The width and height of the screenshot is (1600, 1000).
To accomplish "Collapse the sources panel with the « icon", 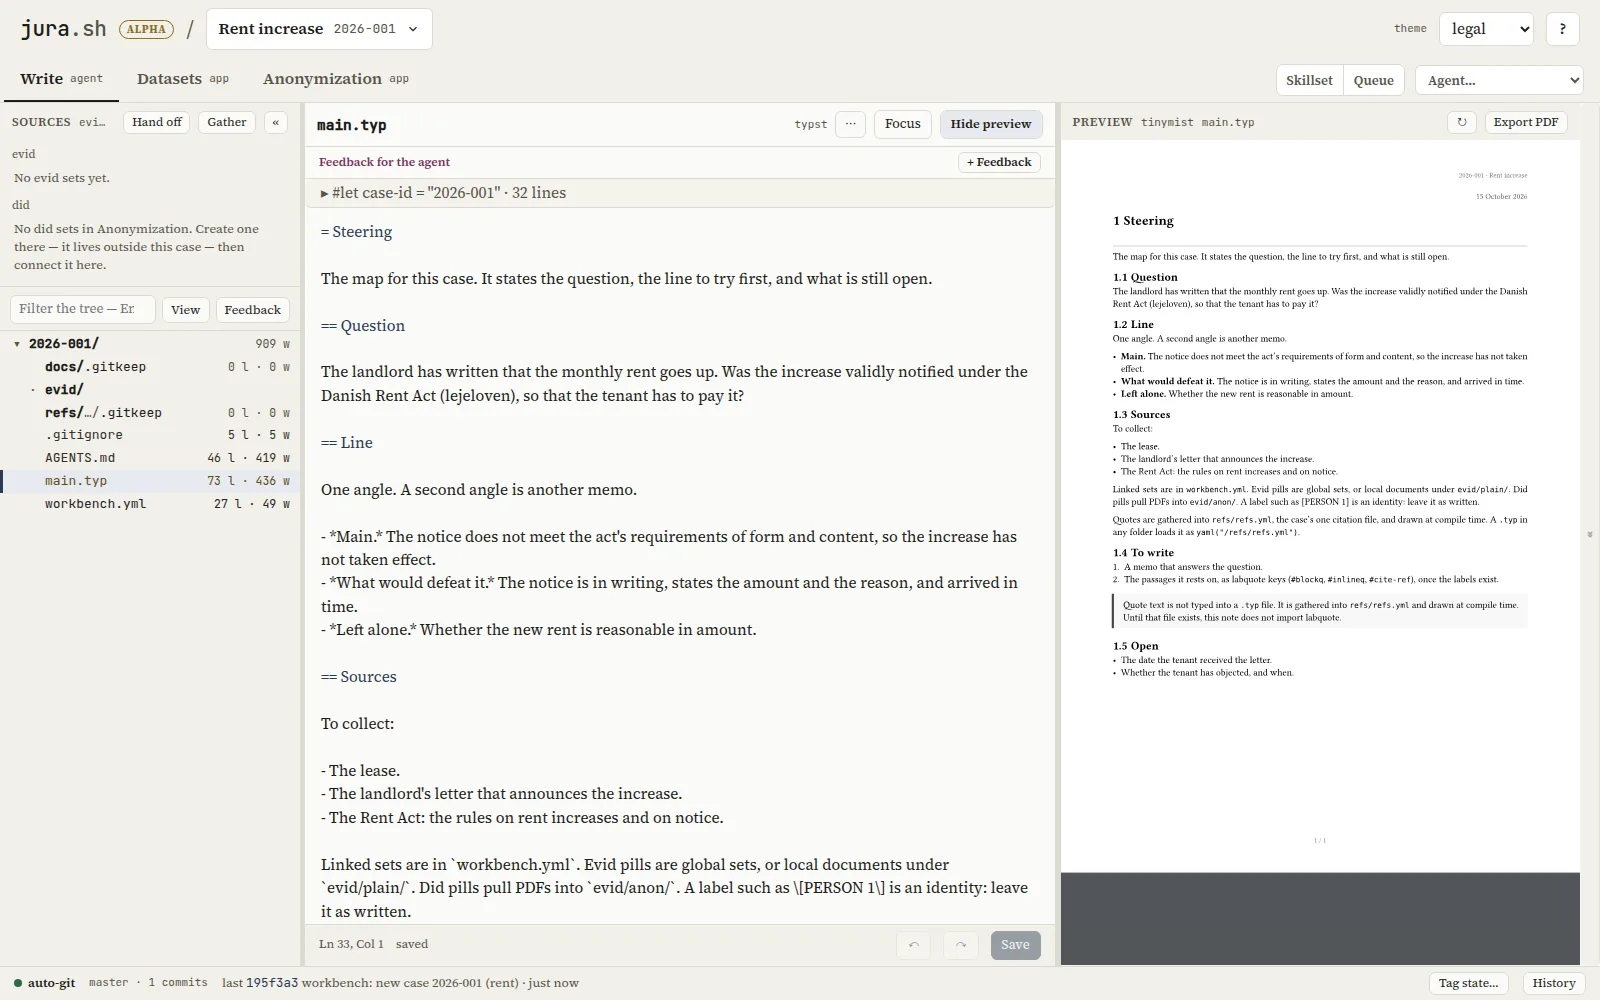I will [275, 122].
